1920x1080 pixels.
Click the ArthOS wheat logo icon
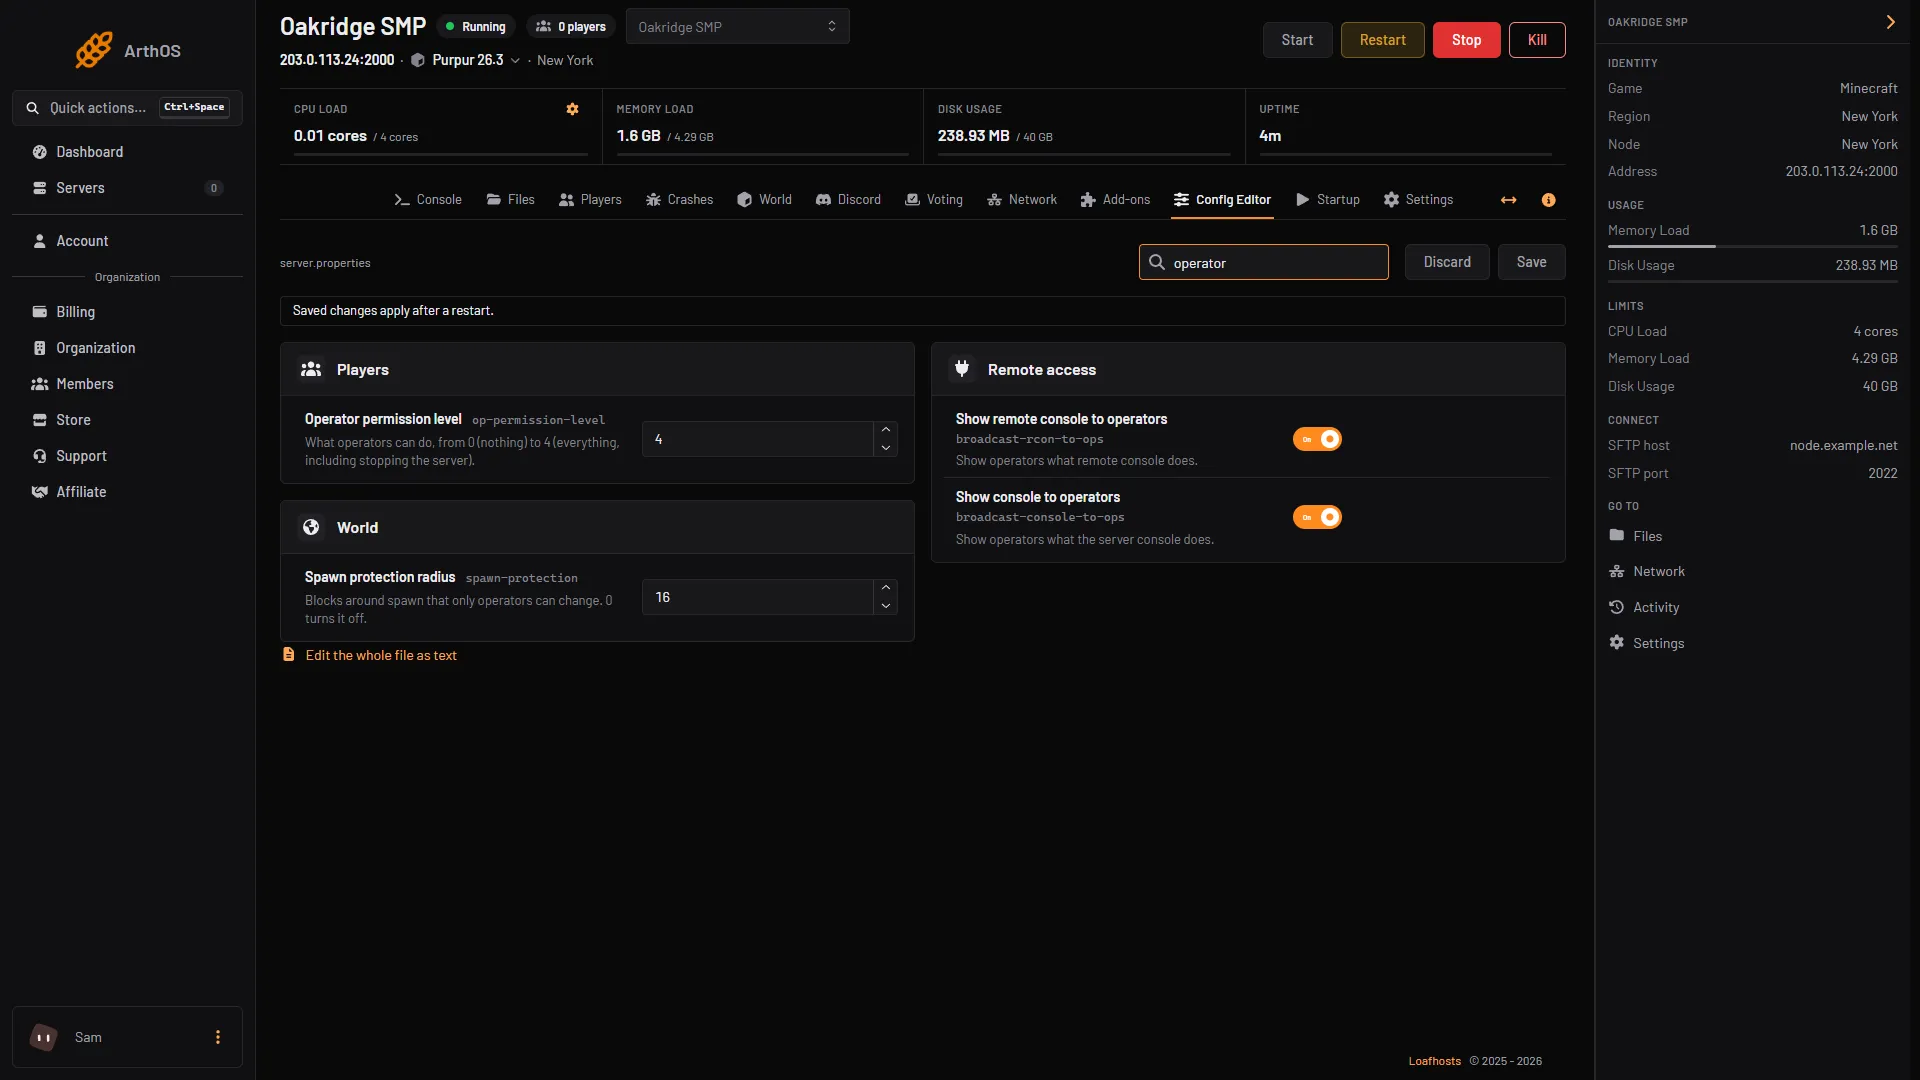click(x=94, y=50)
